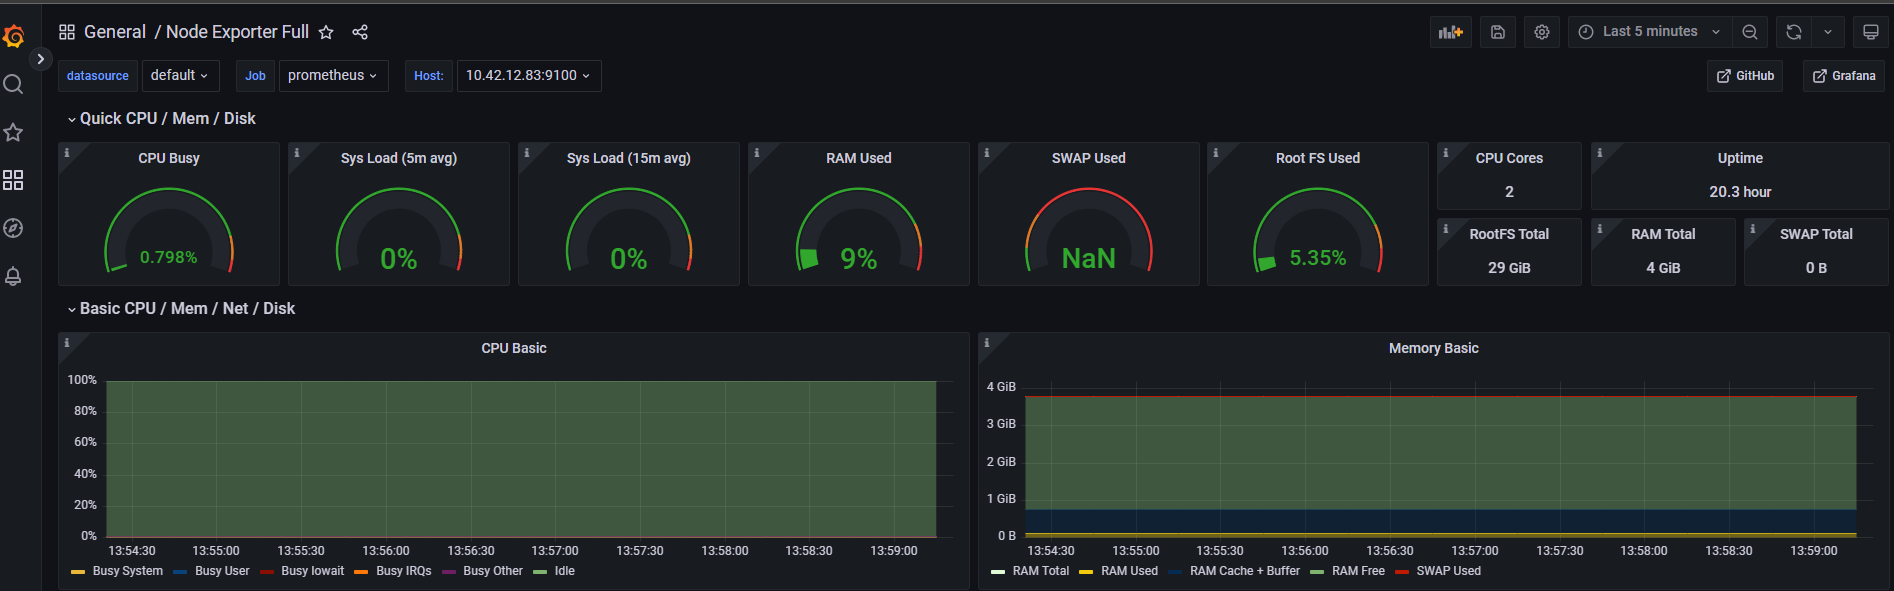The height and width of the screenshot is (591, 1894).
Task: Open the SWAP Used panel title menu
Action: point(1089,158)
